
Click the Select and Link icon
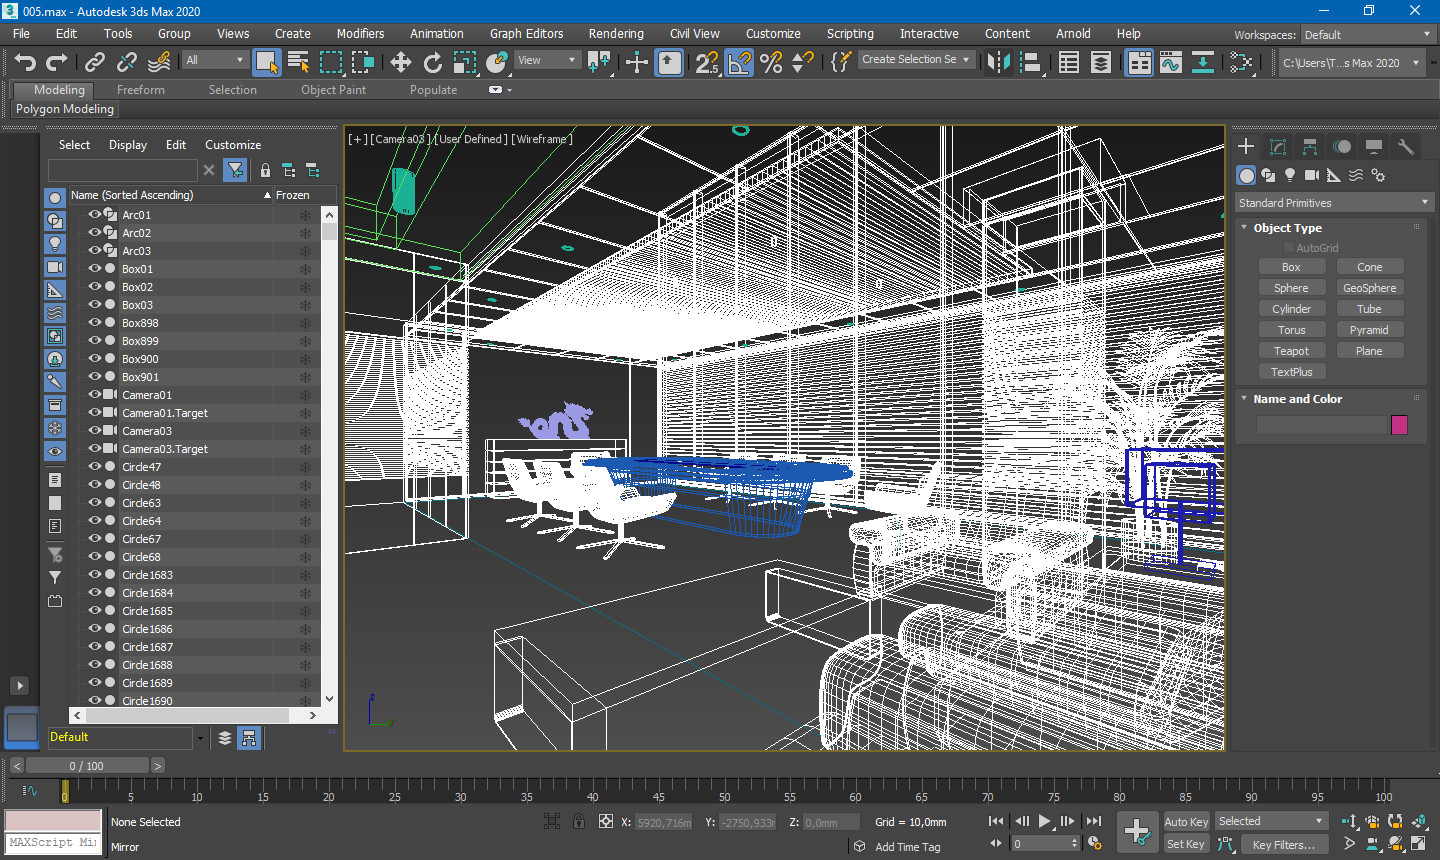(x=95, y=63)
